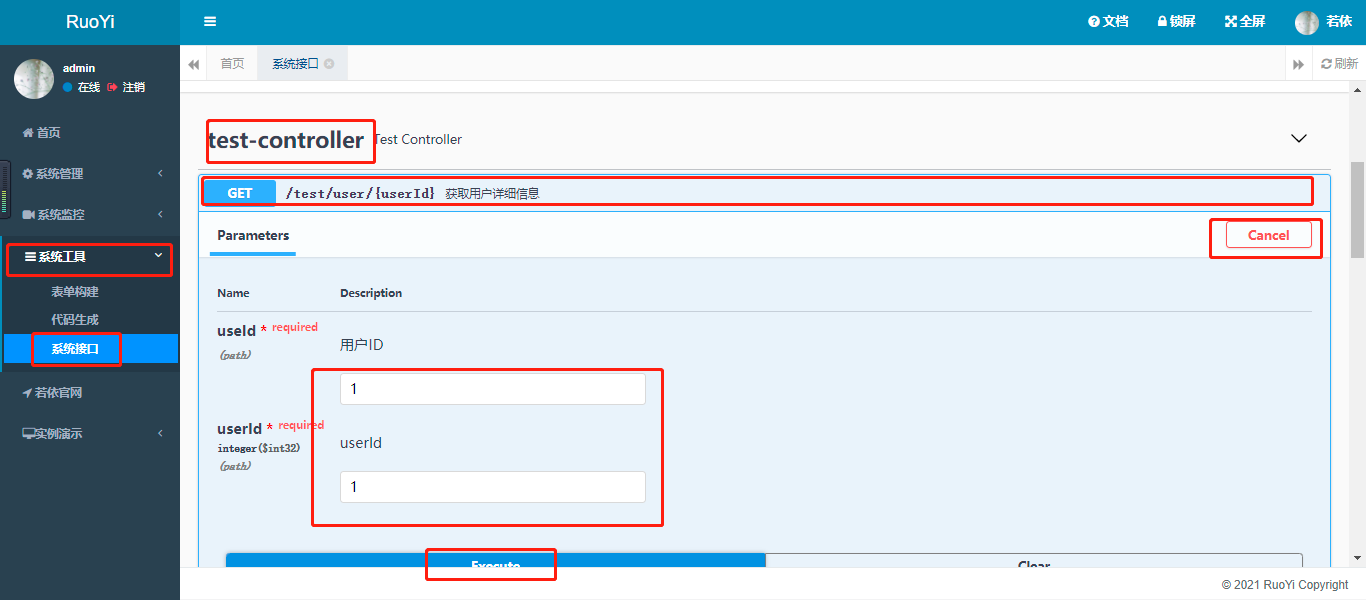
Task: Click the scrollbar down arrow
Action: 1357,558
